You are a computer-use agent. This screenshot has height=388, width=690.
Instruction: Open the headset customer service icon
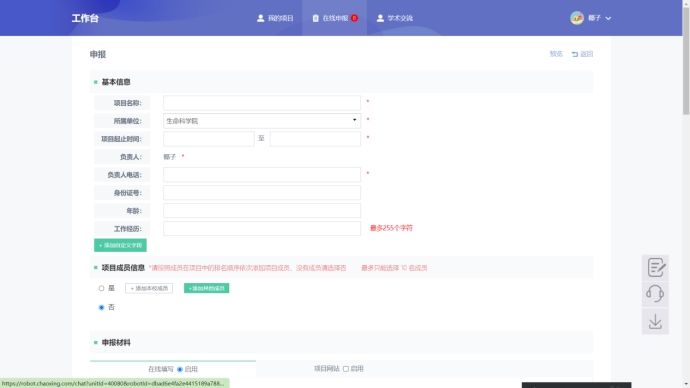click(655, 294)
